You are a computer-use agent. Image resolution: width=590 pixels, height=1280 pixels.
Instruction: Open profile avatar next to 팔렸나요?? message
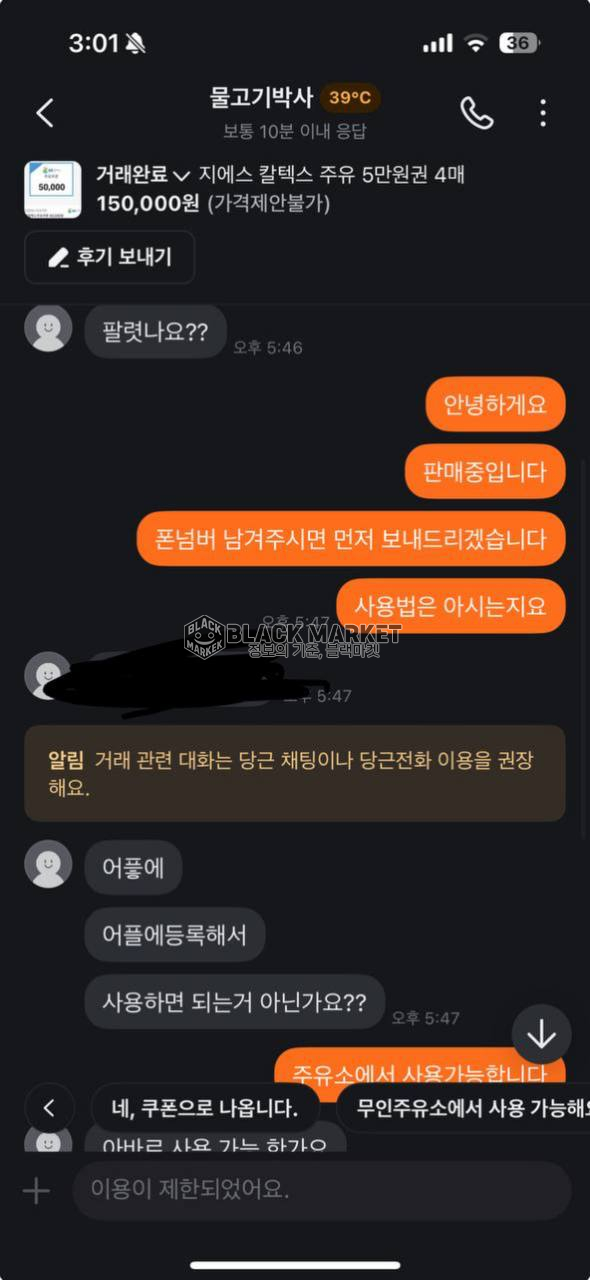click(x=48, y=329)
